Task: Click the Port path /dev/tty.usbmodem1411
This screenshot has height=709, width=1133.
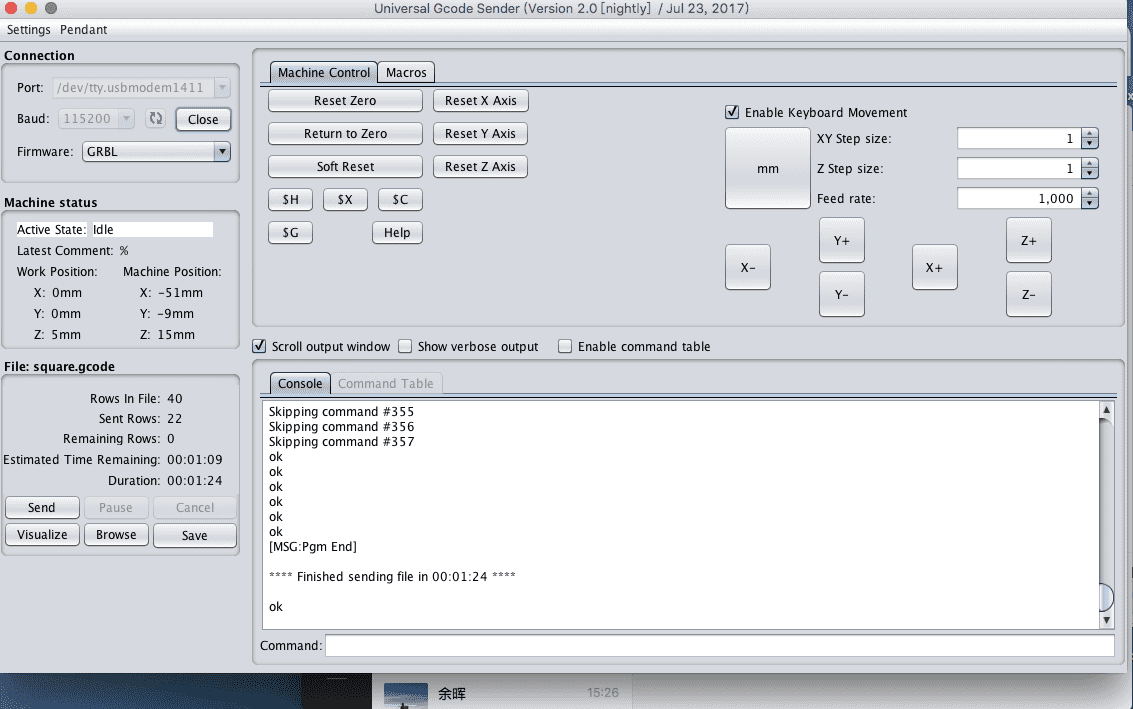Action: tap(133, 87)
